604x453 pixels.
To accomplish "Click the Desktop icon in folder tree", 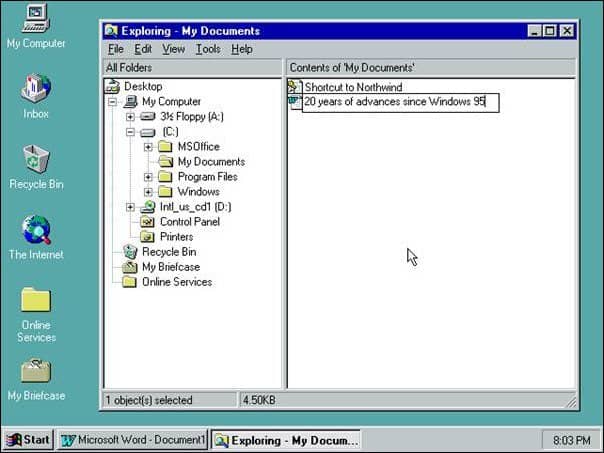I will pyautogui.click(x=112, y=86).
